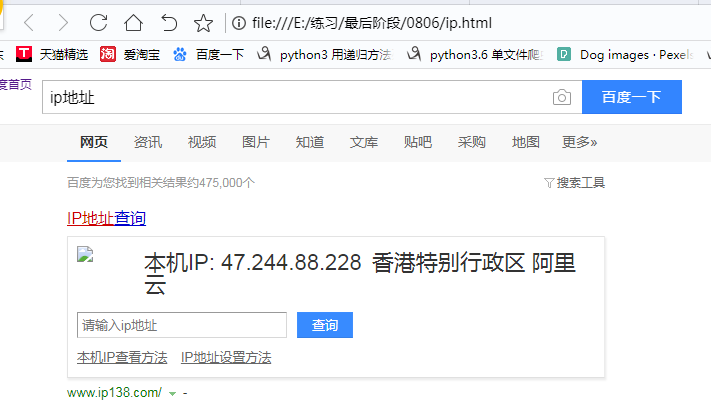Click the blue 百度一下 search button
Image resolution: width=711 pixels, height=415 pixels.
tap(632, 97)
